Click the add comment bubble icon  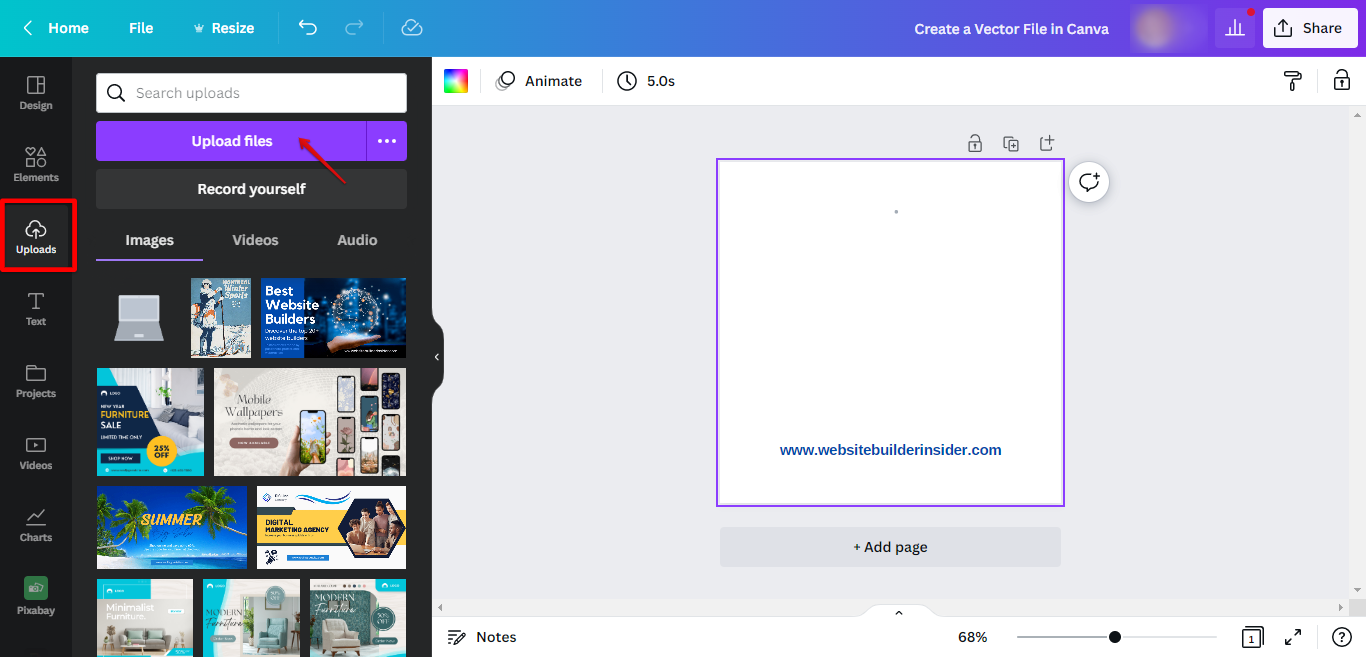click(x=1089, y=182)
